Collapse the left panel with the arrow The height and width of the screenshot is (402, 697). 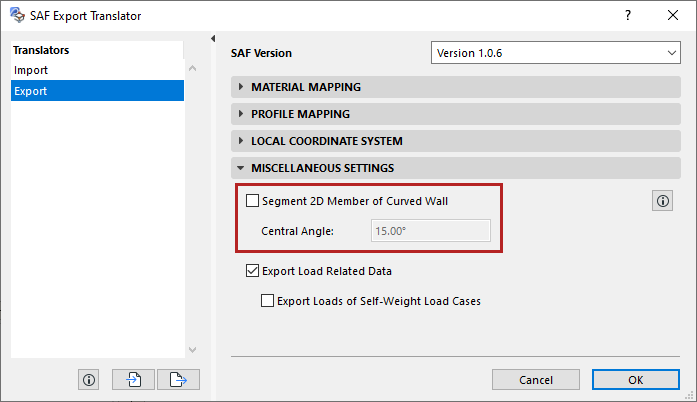pyautogui.click(x=212, y=39)
